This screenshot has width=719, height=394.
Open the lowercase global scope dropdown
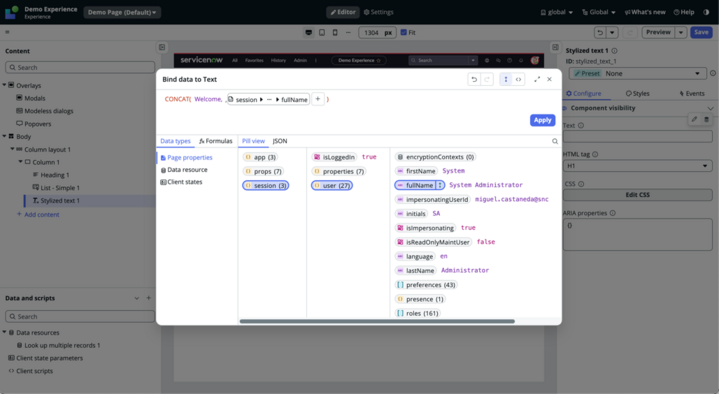[x=557, y=12]
